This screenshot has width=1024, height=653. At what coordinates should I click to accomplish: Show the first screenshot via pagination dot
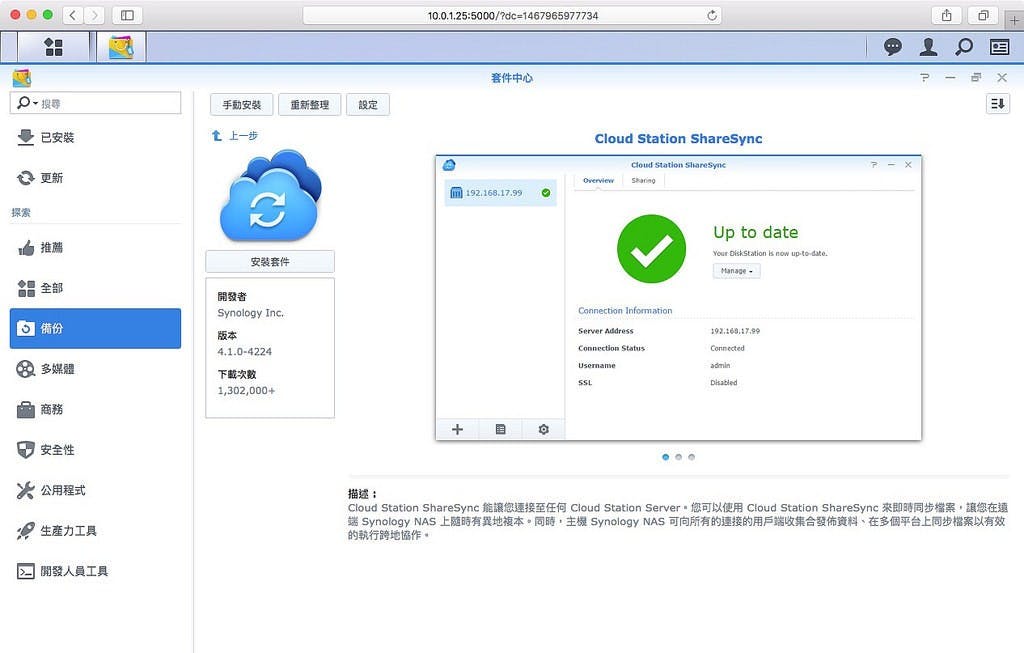tap(665, 457)
